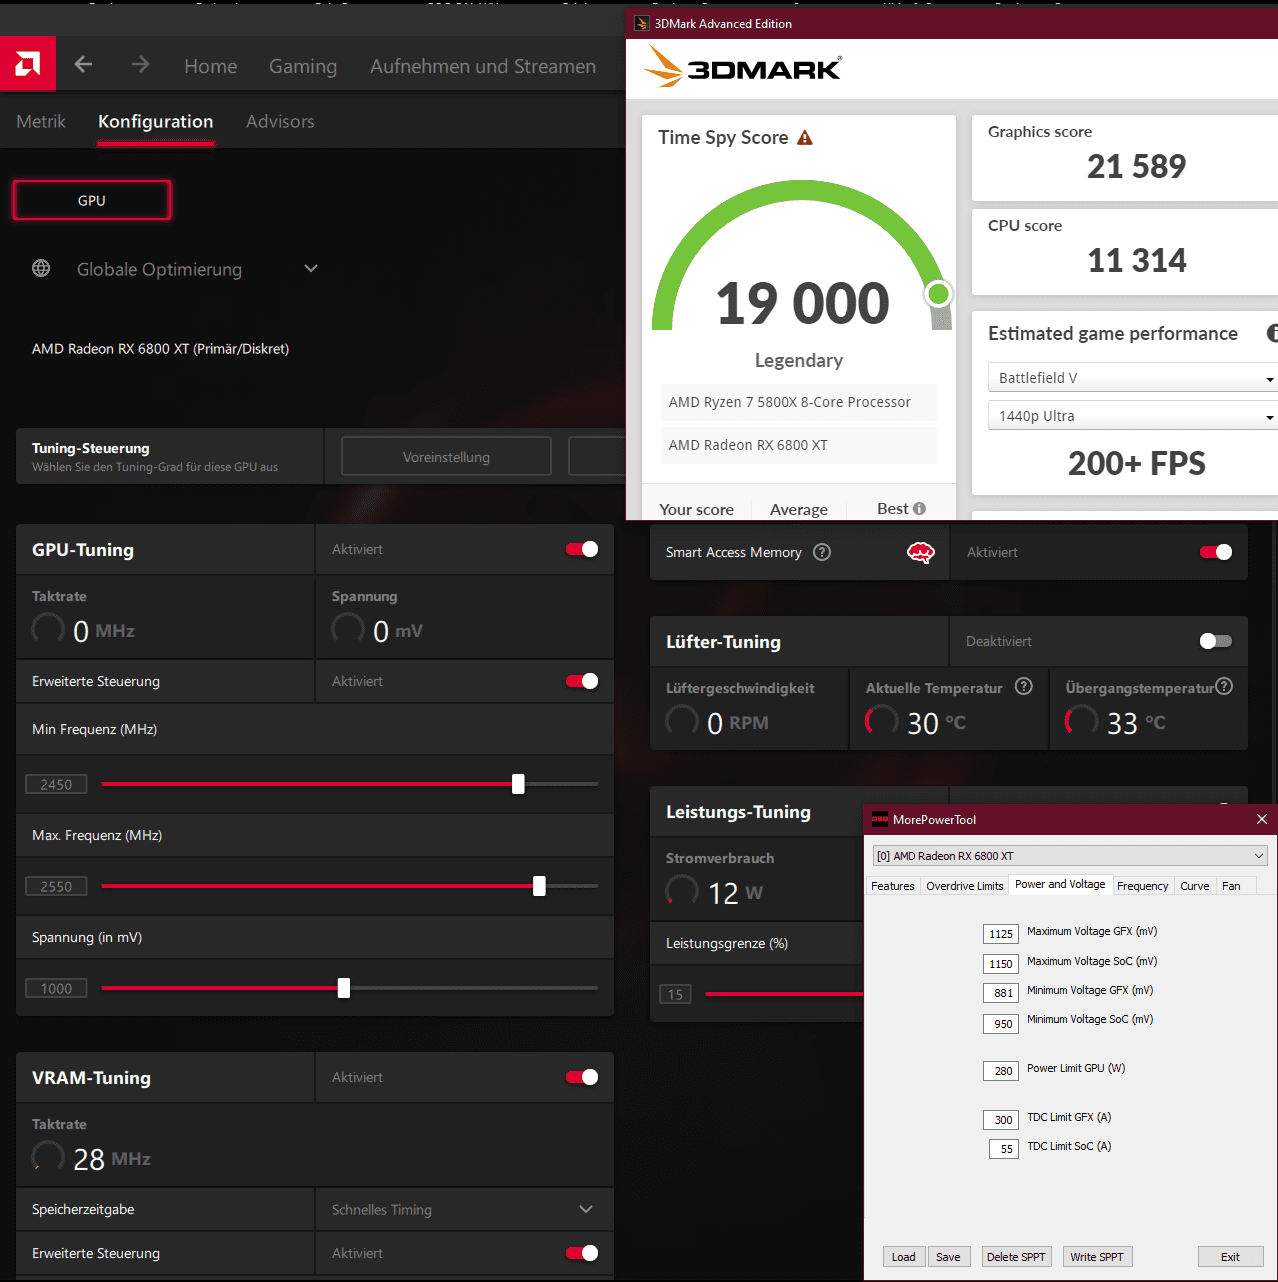
Task: Click Maximum Voltage SoC 1150 field
Action: coord(1001,964)
